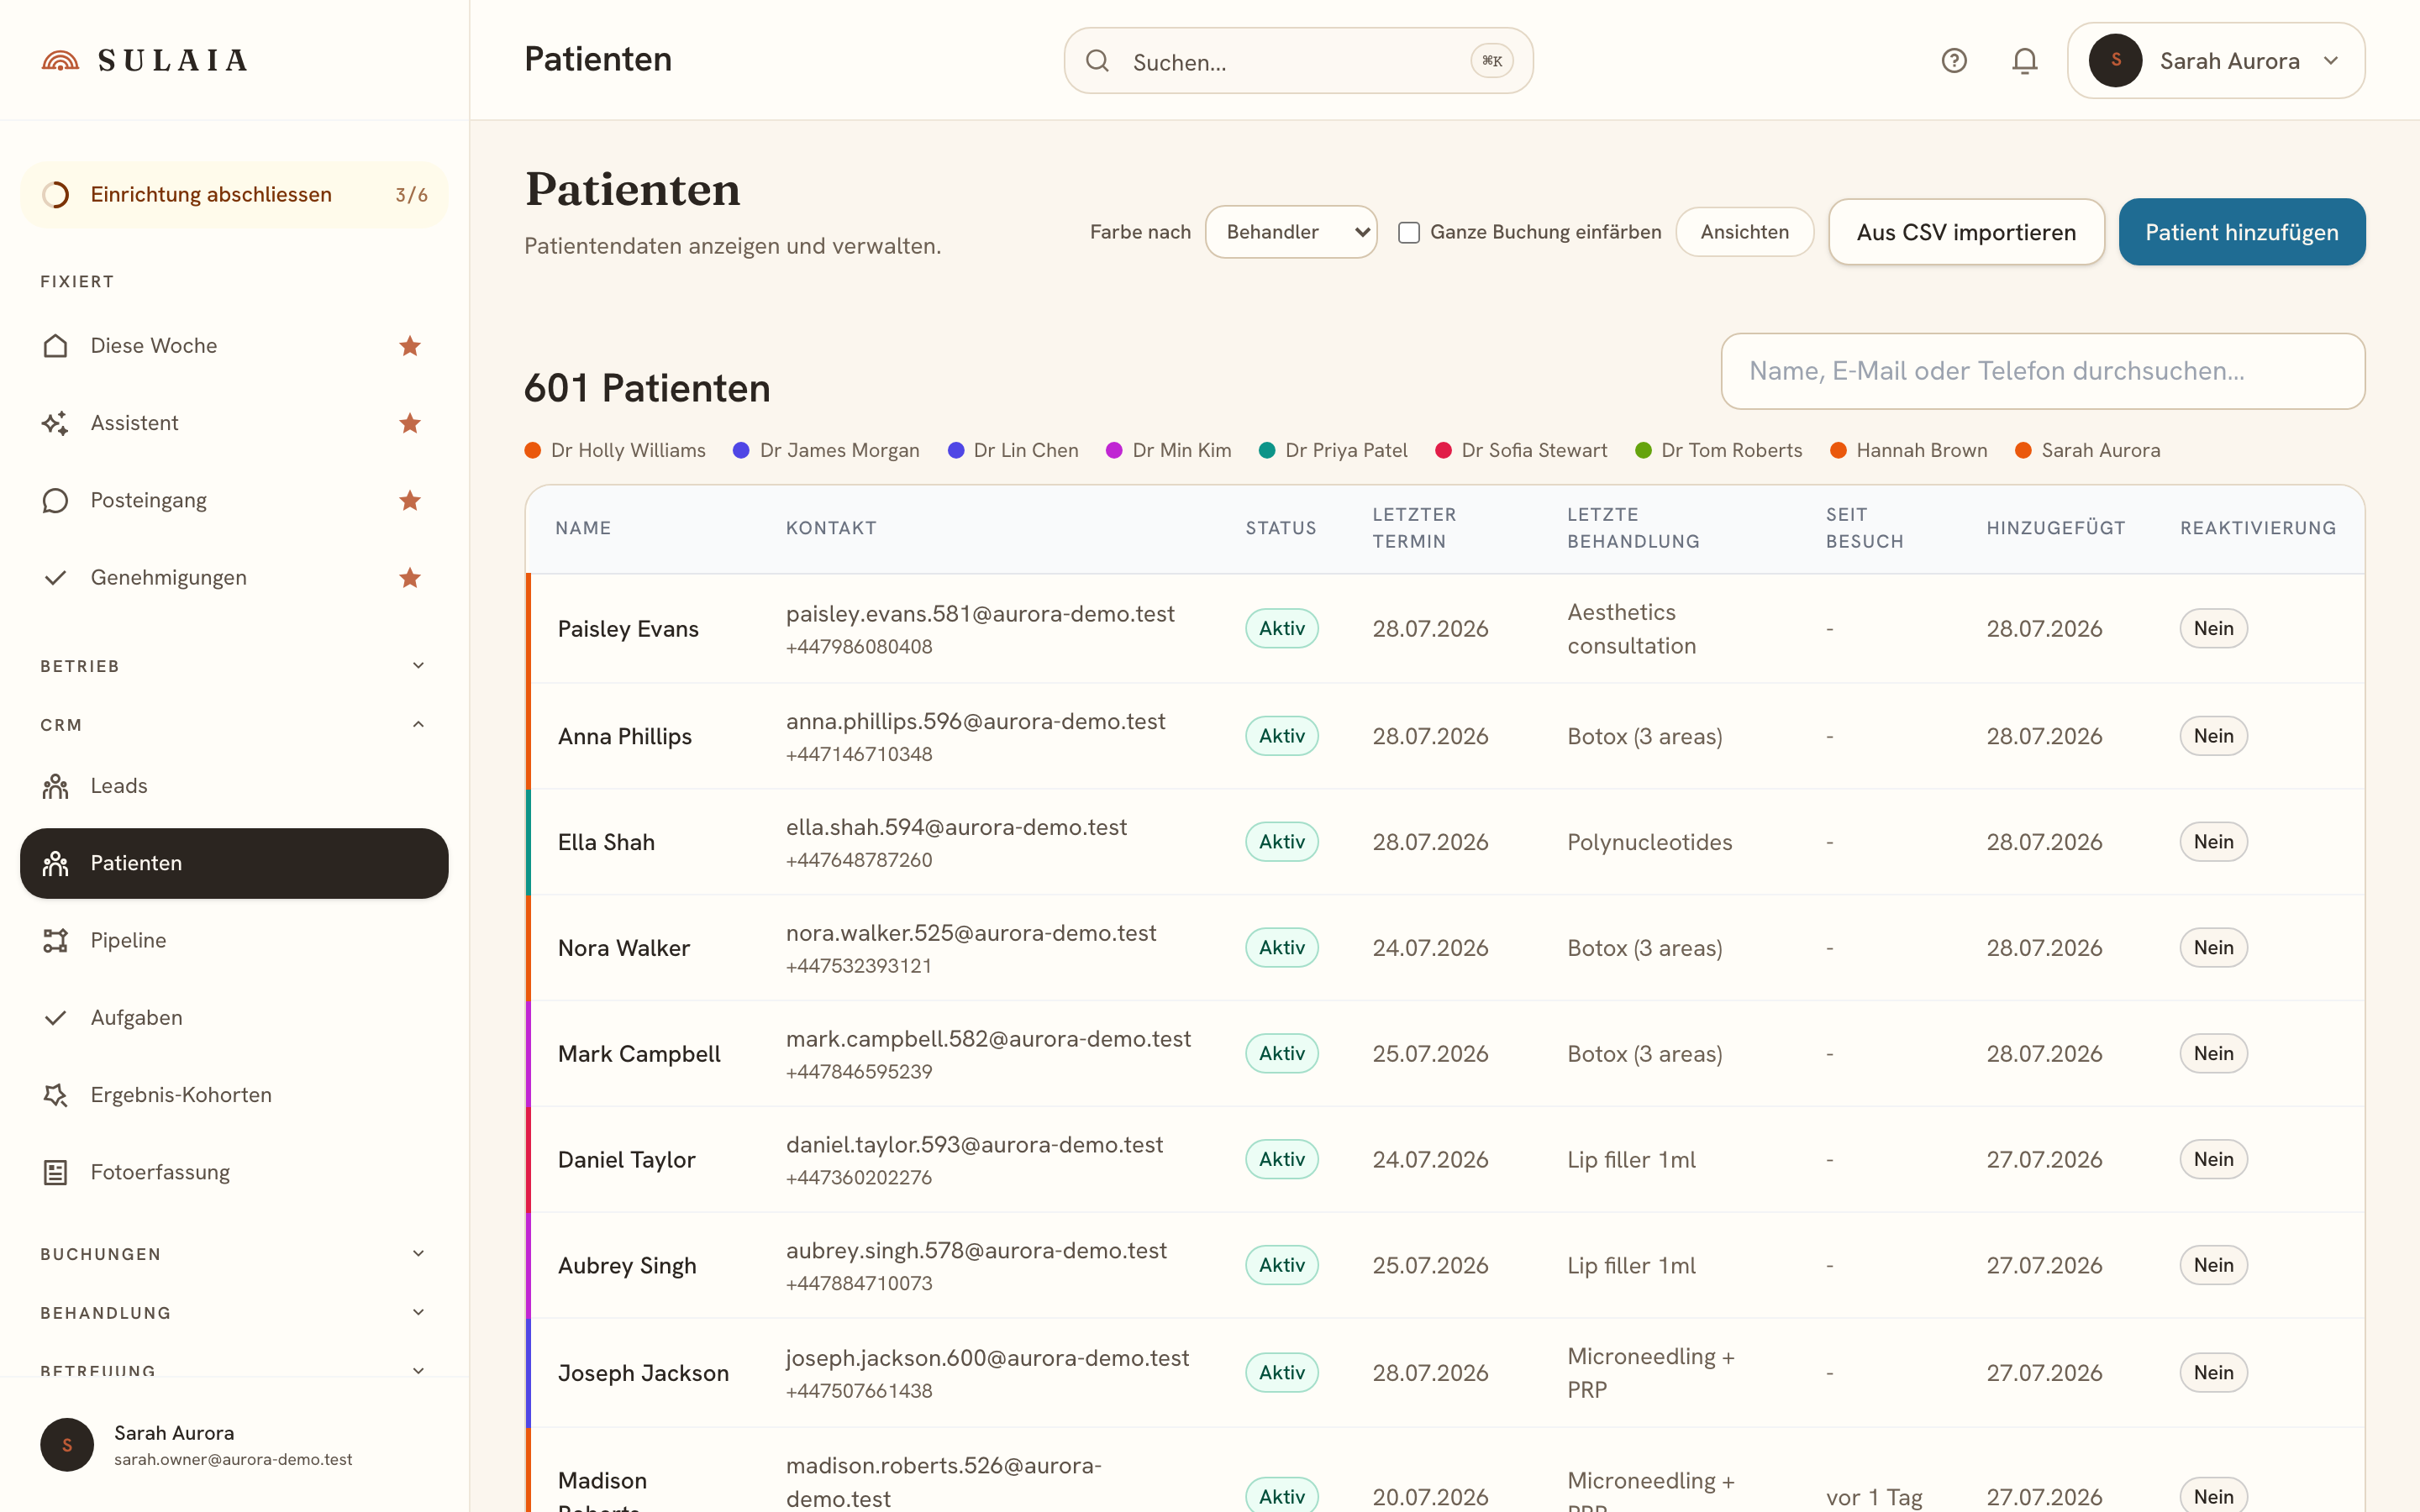Click the Assistent sparkle icon
This screenshot has width=2420, height=1512.
(55, 423)
